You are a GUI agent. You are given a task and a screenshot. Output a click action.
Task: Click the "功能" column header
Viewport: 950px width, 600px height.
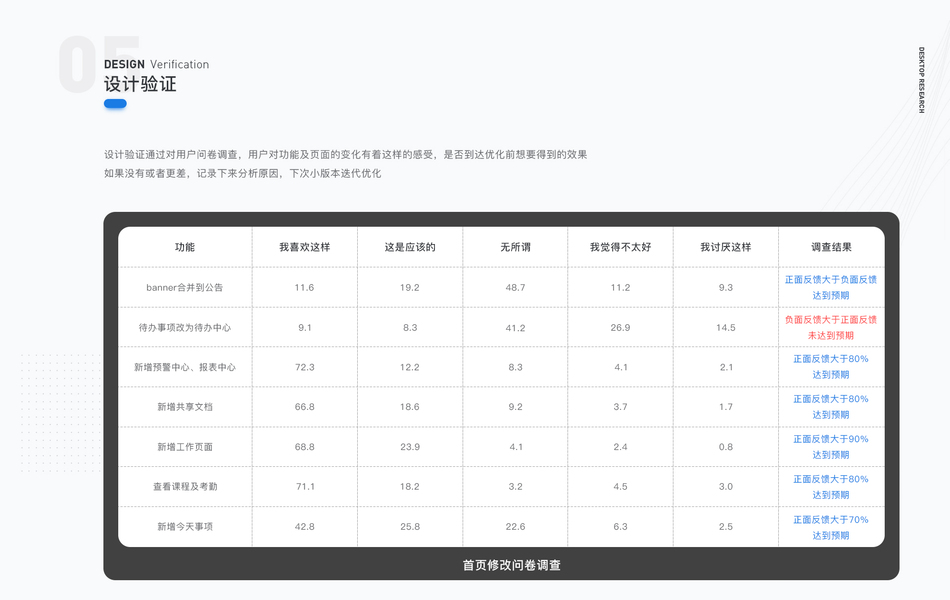[185, 247]
